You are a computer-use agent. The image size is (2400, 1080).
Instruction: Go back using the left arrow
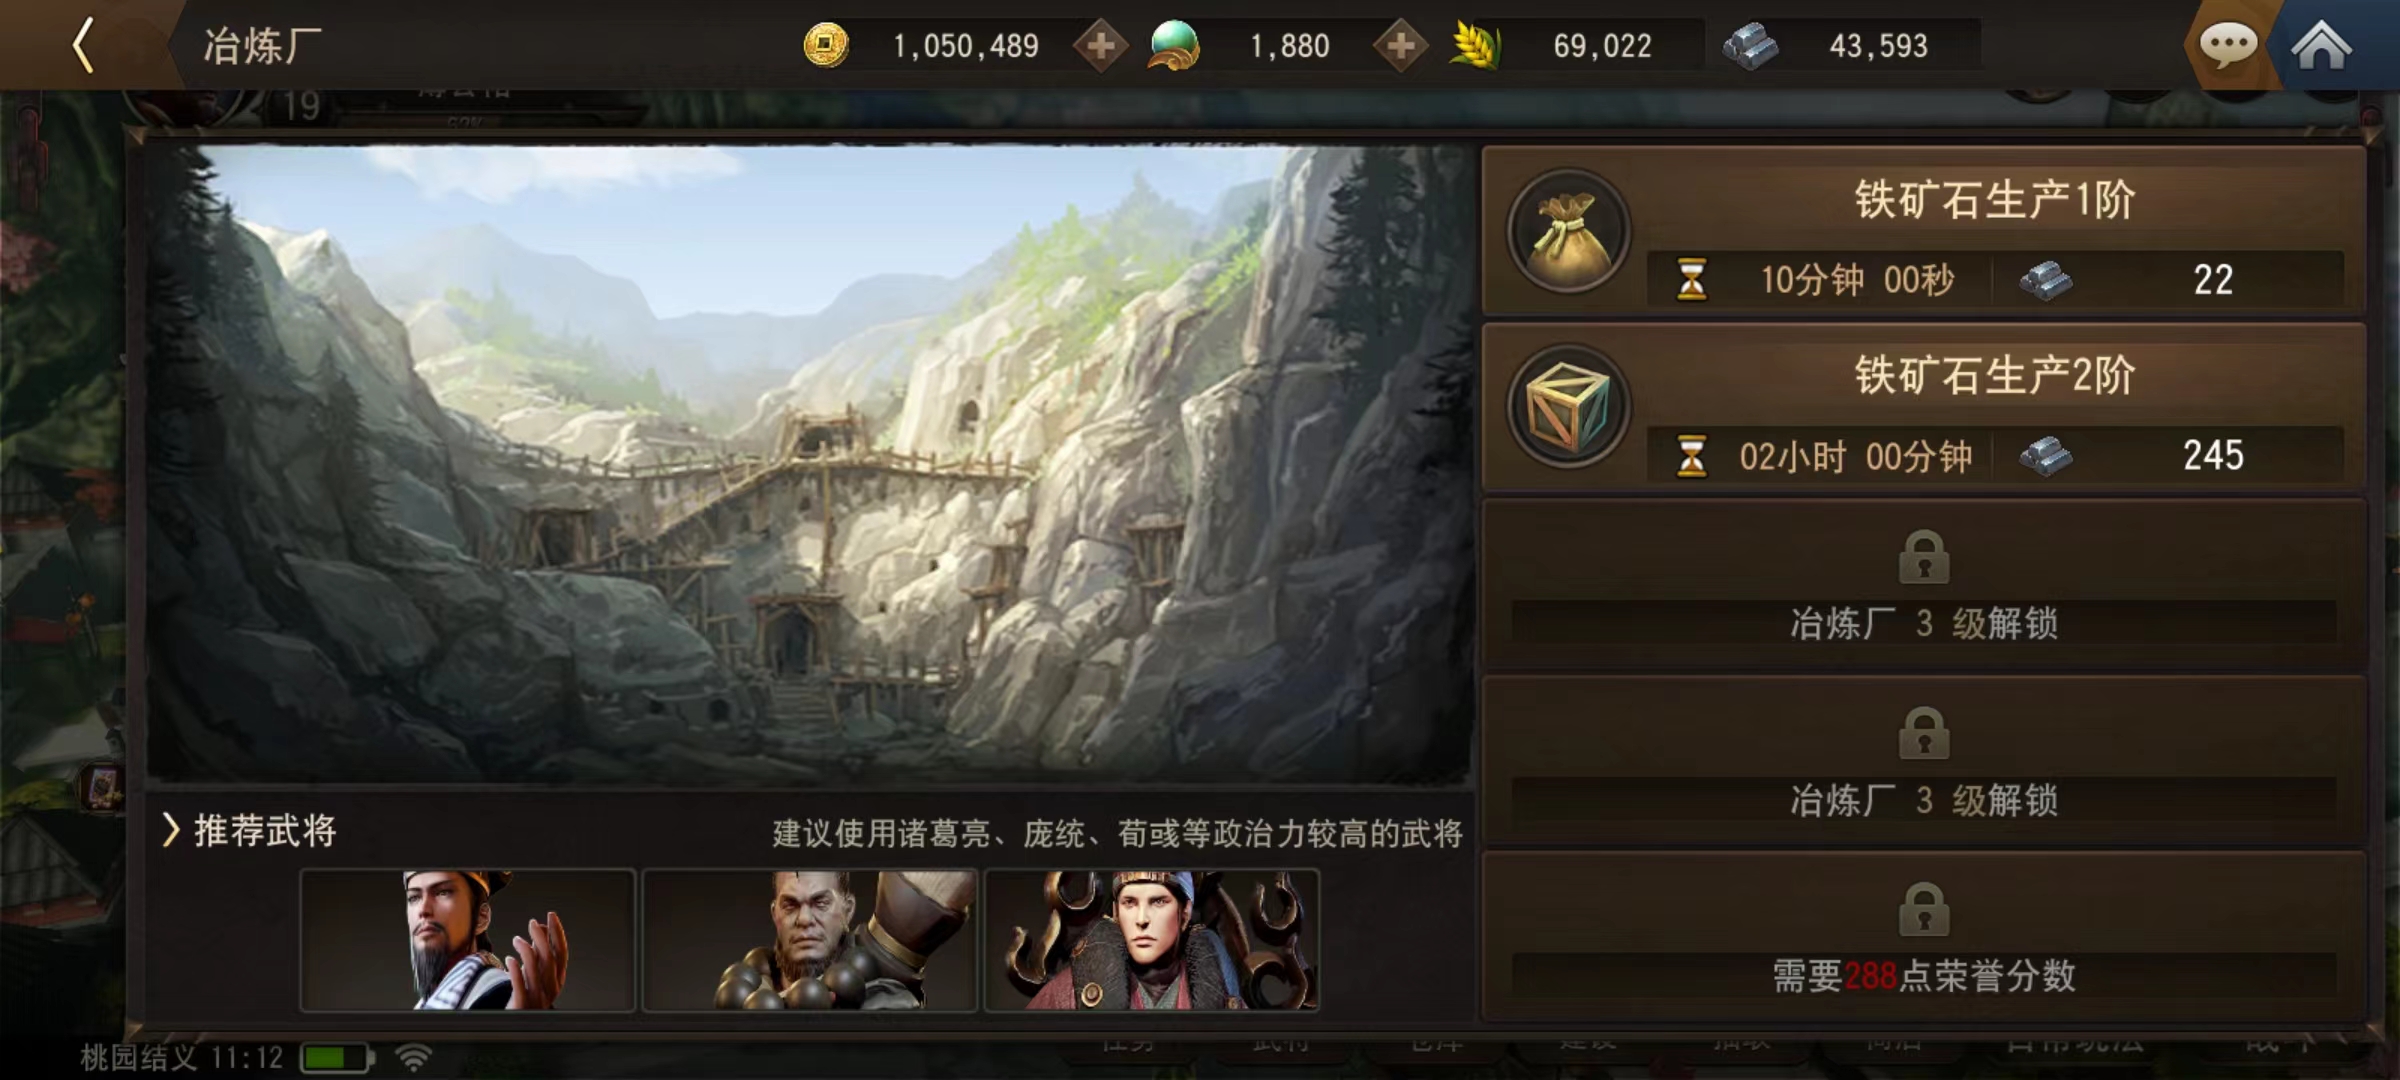pos(84,45)
